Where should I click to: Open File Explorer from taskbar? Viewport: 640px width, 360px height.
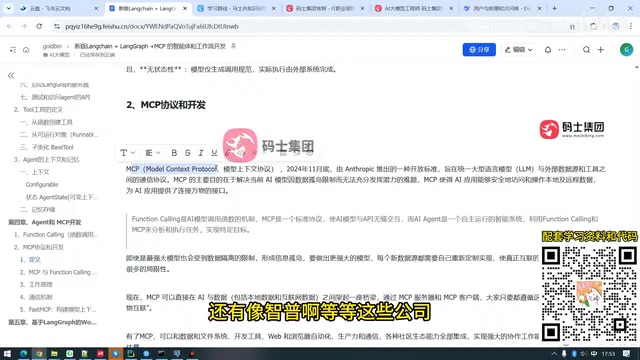54,353
